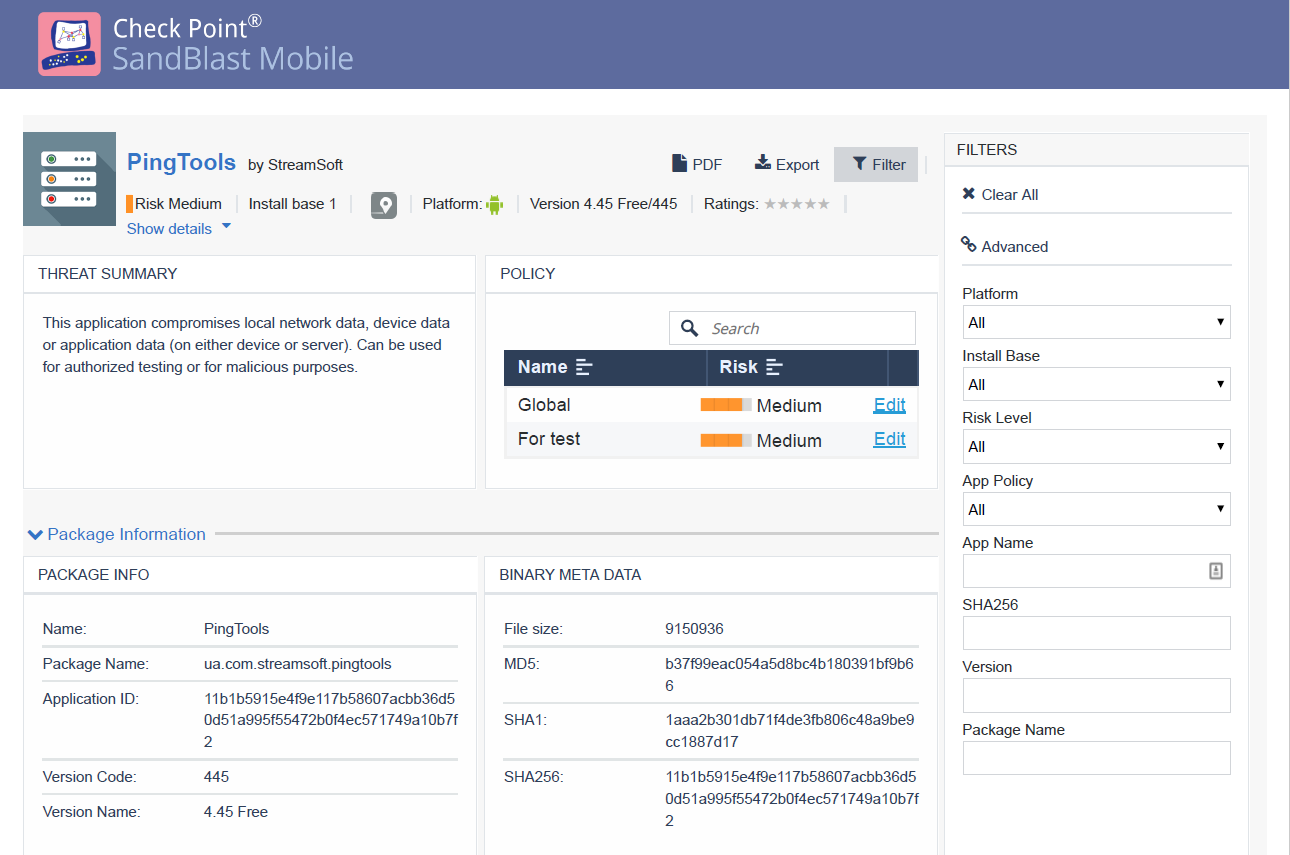The image size is (1290, 855).
Task: Click For test row Medium risk bar
Action: pyautogui.click(x=726, y=440)
